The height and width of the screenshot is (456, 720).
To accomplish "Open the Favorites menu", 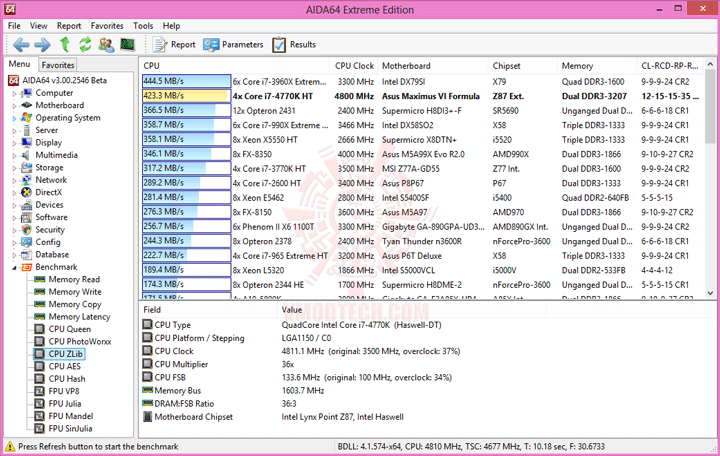I will coord(107,26).
